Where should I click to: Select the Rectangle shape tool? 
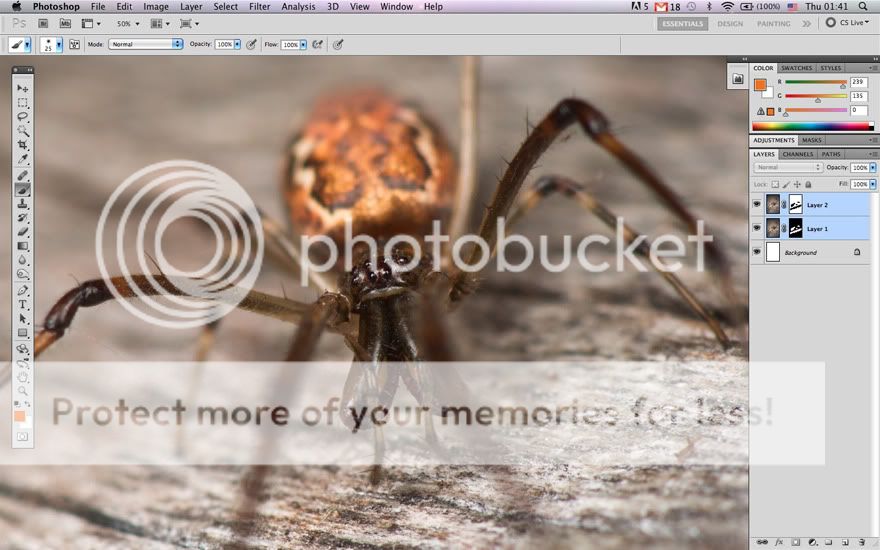tap(22, 333)
